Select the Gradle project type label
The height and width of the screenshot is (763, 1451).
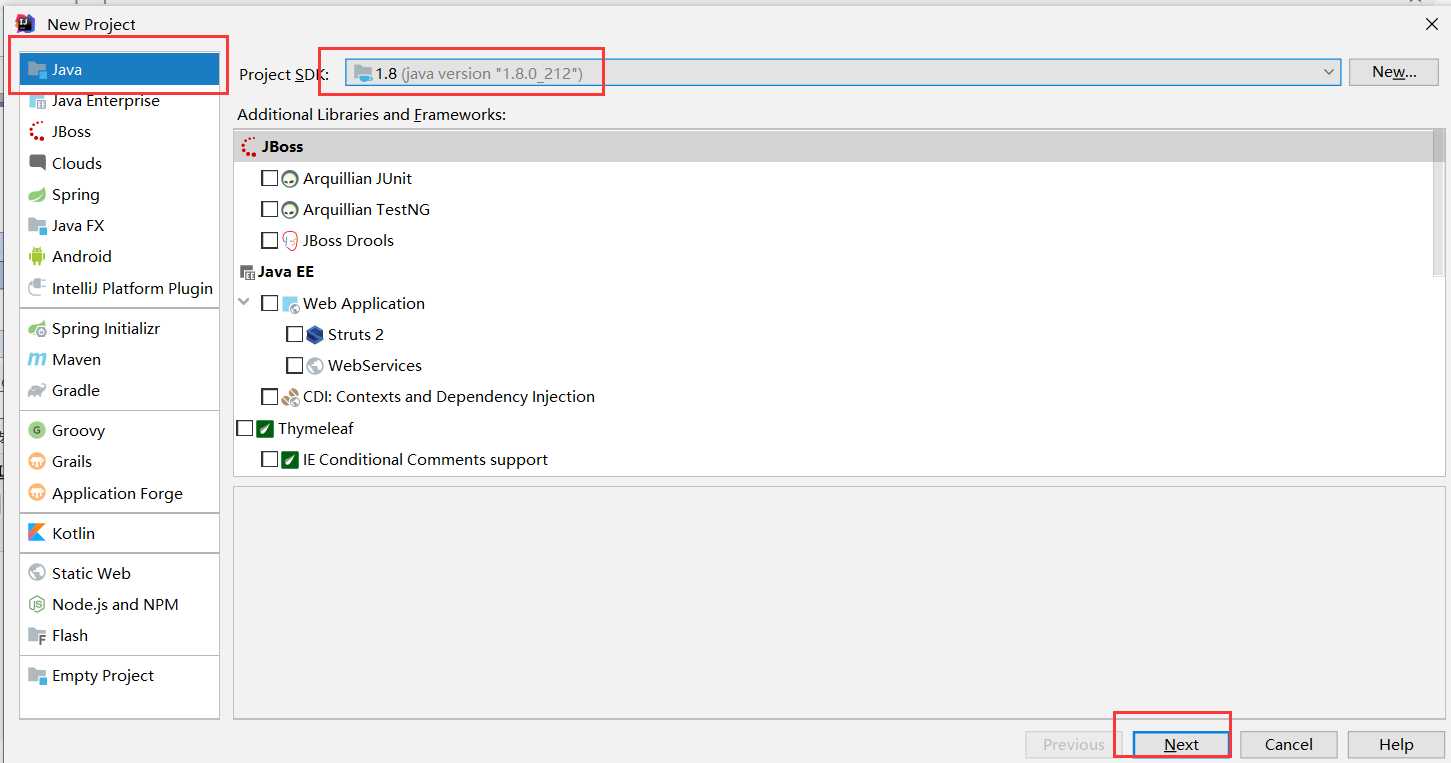[76, 391]
